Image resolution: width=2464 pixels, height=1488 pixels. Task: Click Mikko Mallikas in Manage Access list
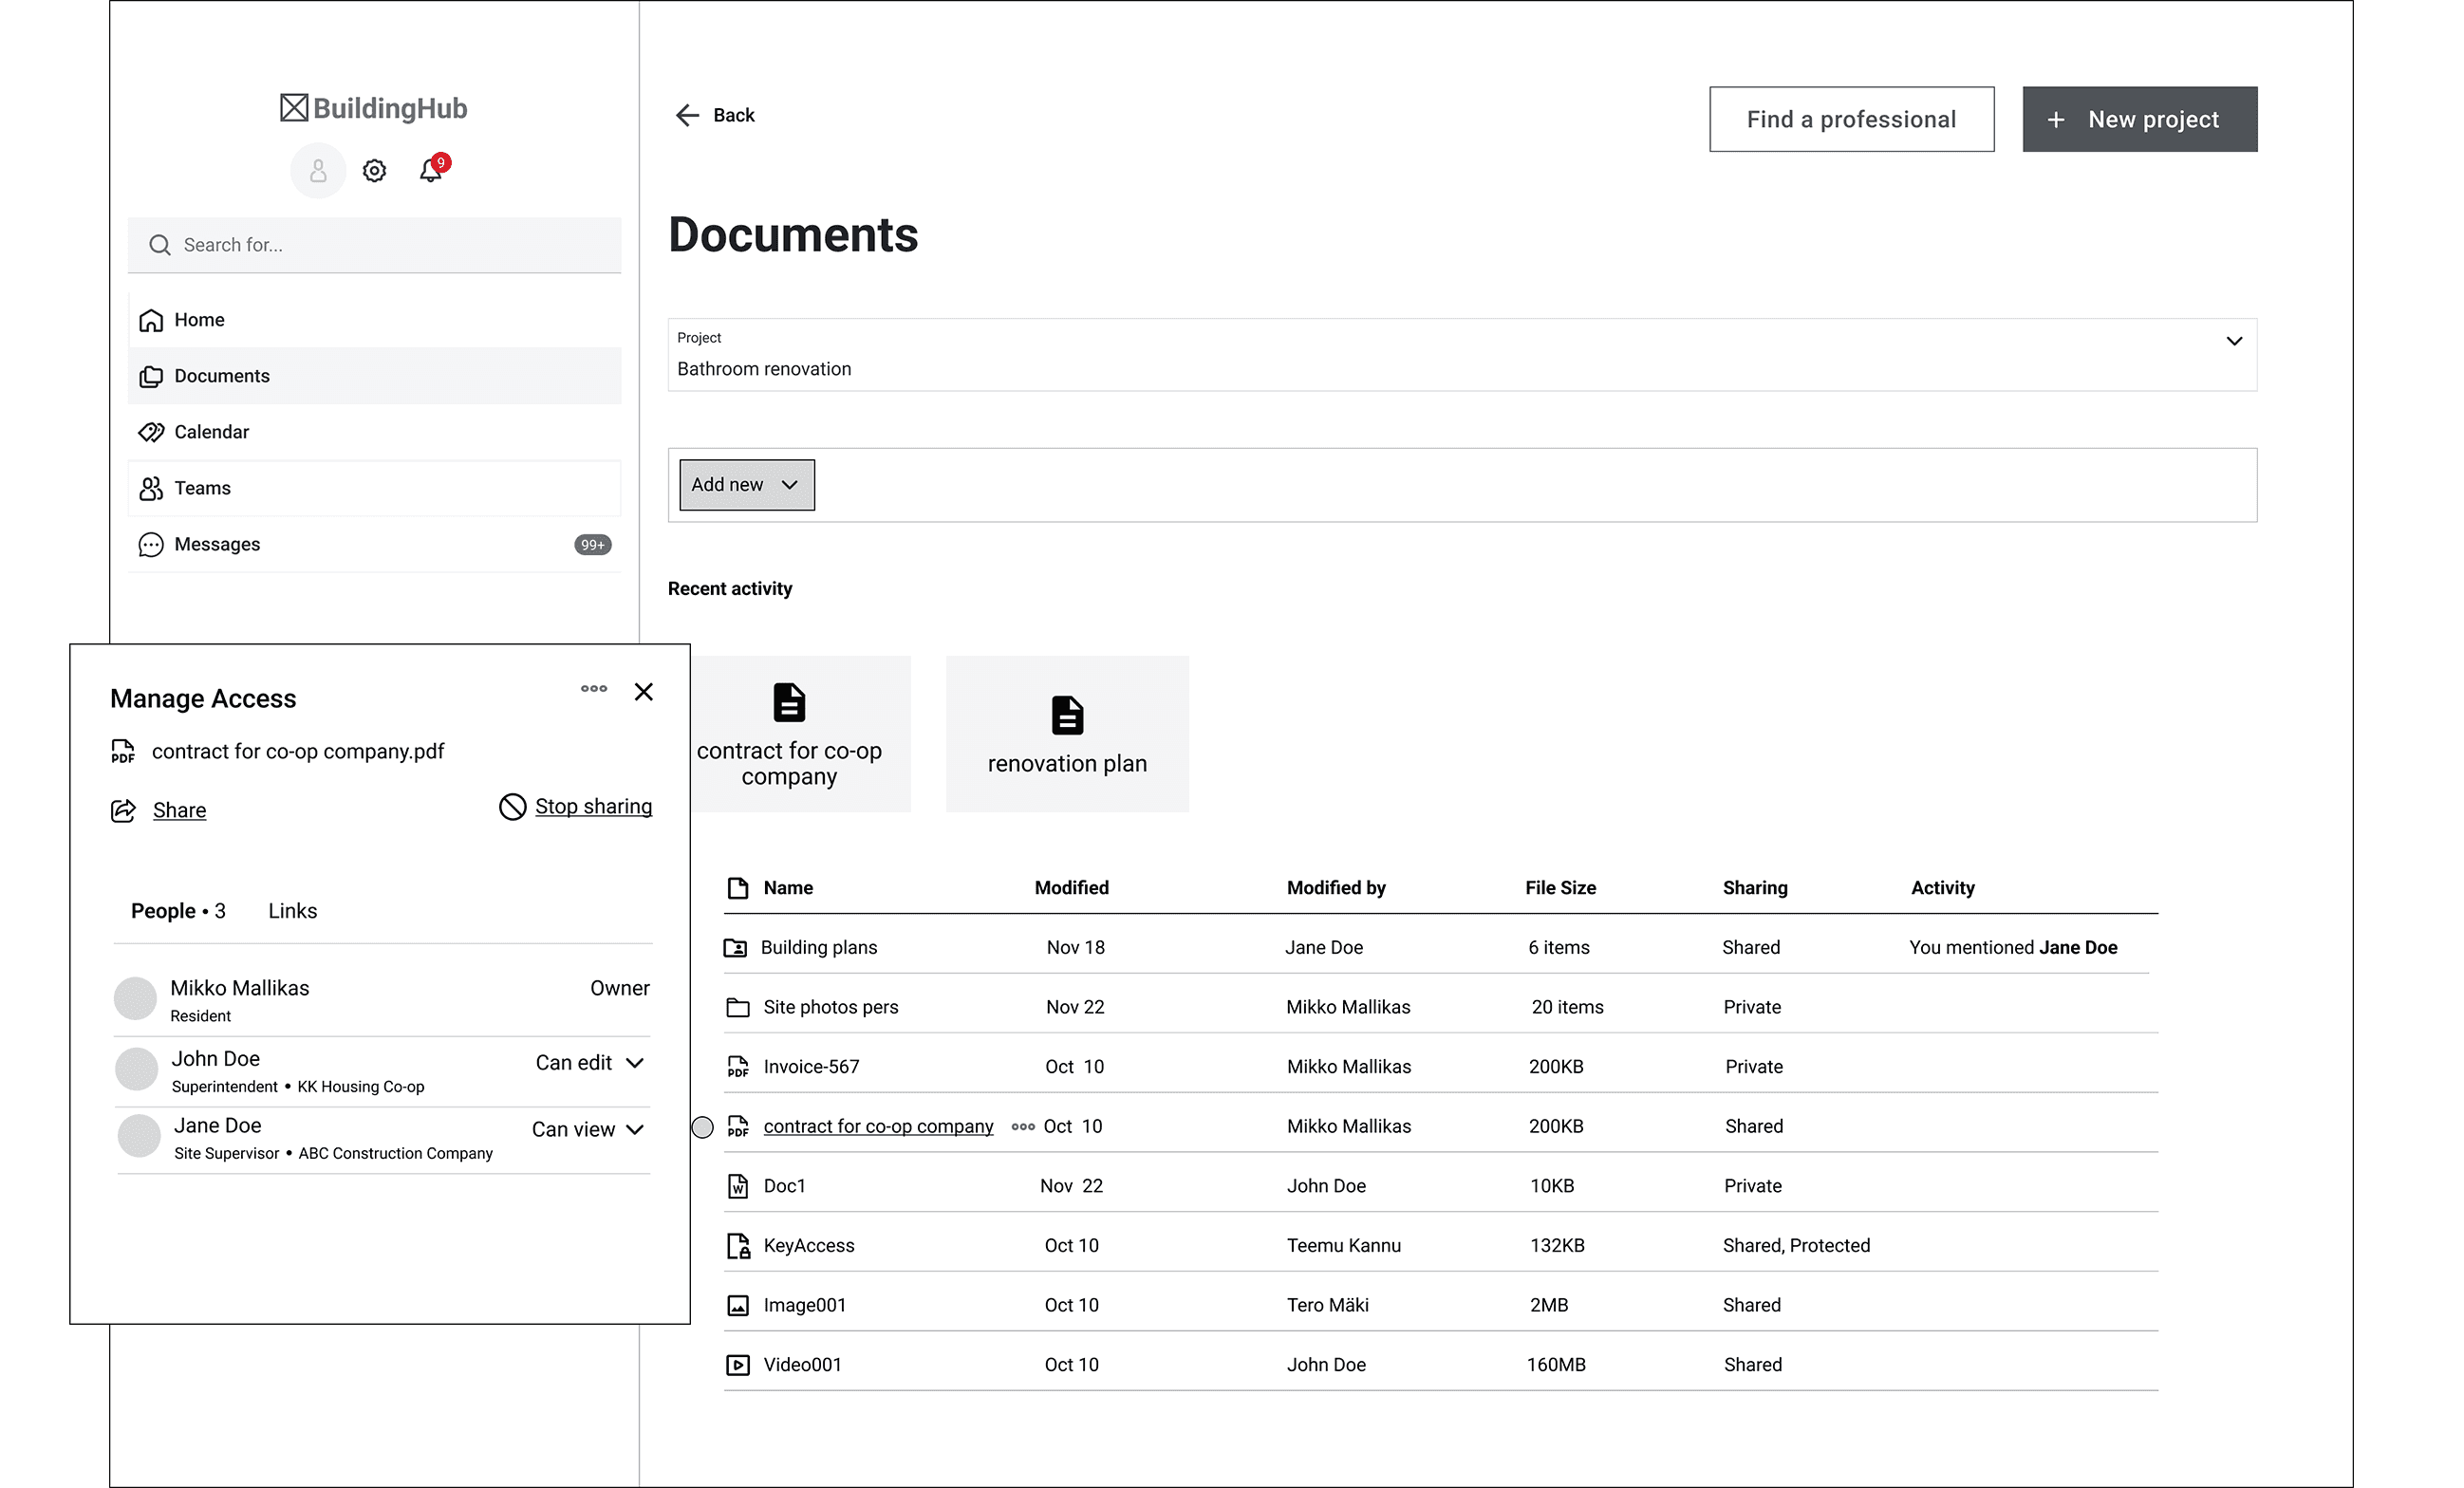(x=239, y=989)
